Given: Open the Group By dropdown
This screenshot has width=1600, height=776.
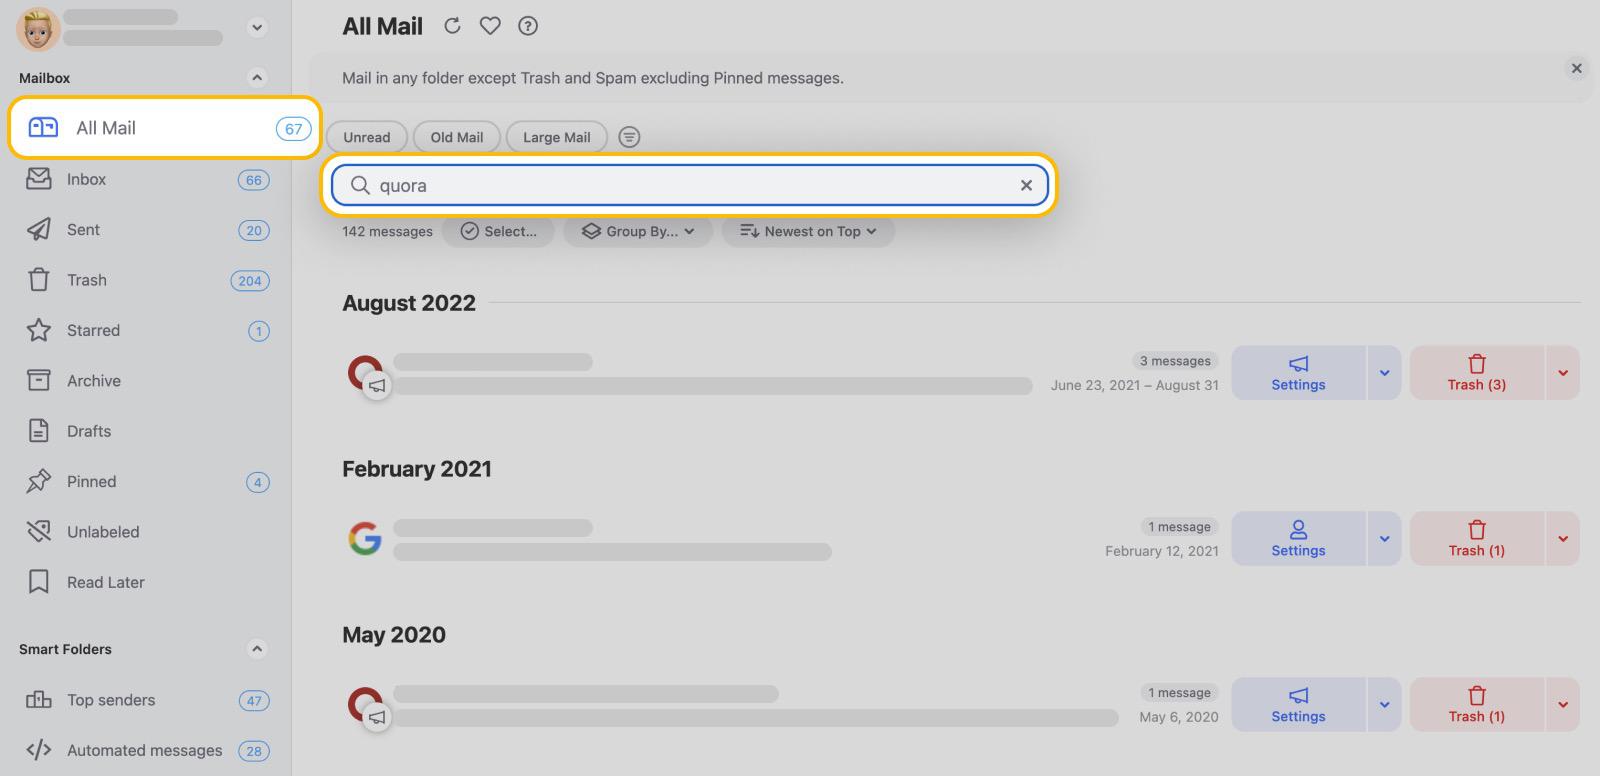Looking at the screenshot, I should pyautogui.click(x=638, y=231).
